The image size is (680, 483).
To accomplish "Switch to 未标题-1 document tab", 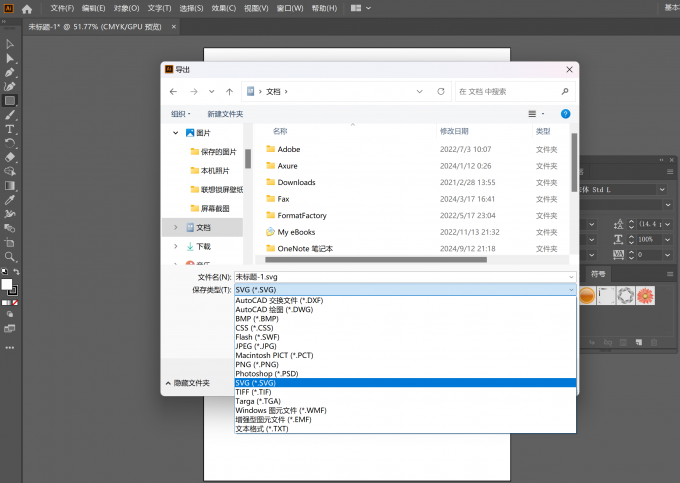I will (95, 27).
